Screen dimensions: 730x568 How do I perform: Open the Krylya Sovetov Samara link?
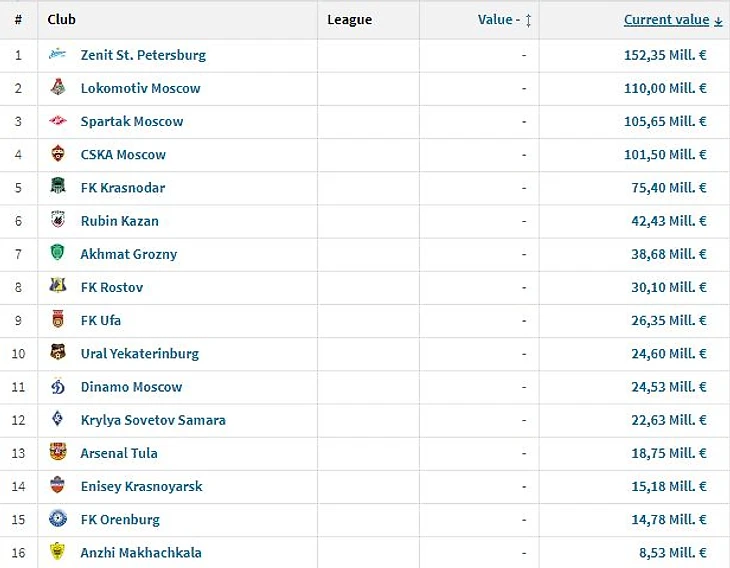pyautogui.click(x=153, y=419)
